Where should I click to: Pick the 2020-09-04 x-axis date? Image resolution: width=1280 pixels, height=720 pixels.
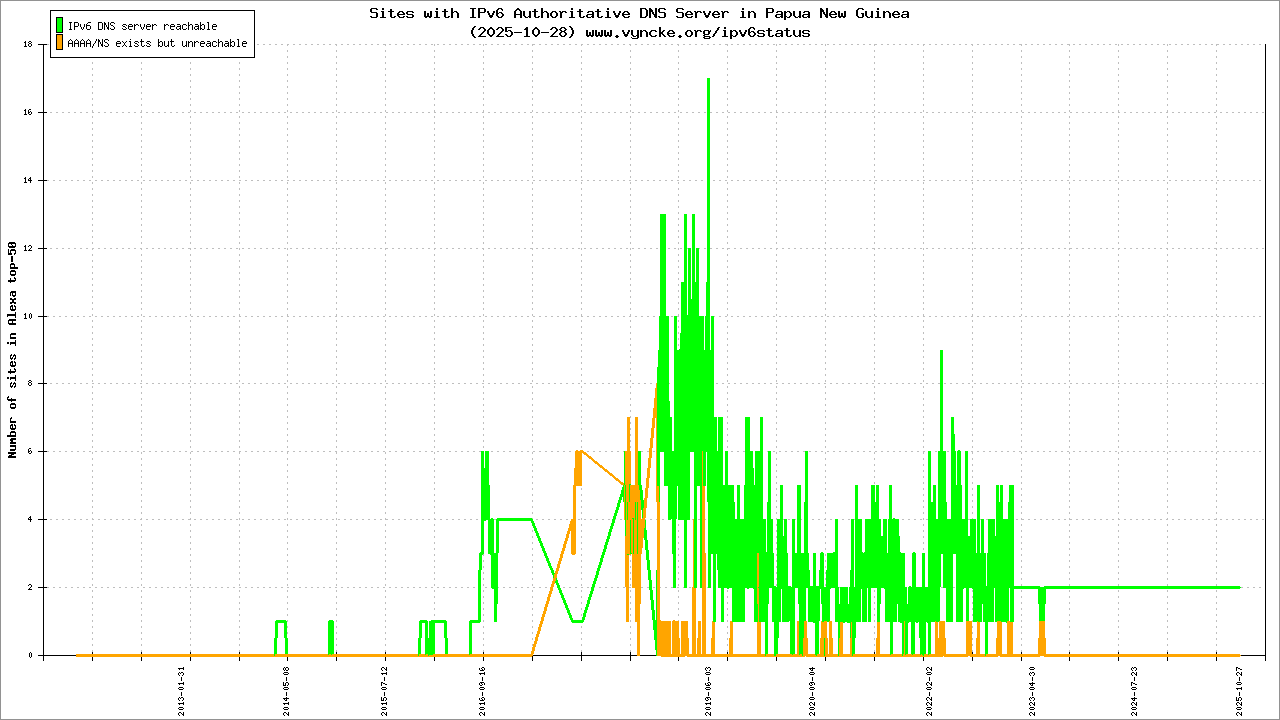[812, 691]
